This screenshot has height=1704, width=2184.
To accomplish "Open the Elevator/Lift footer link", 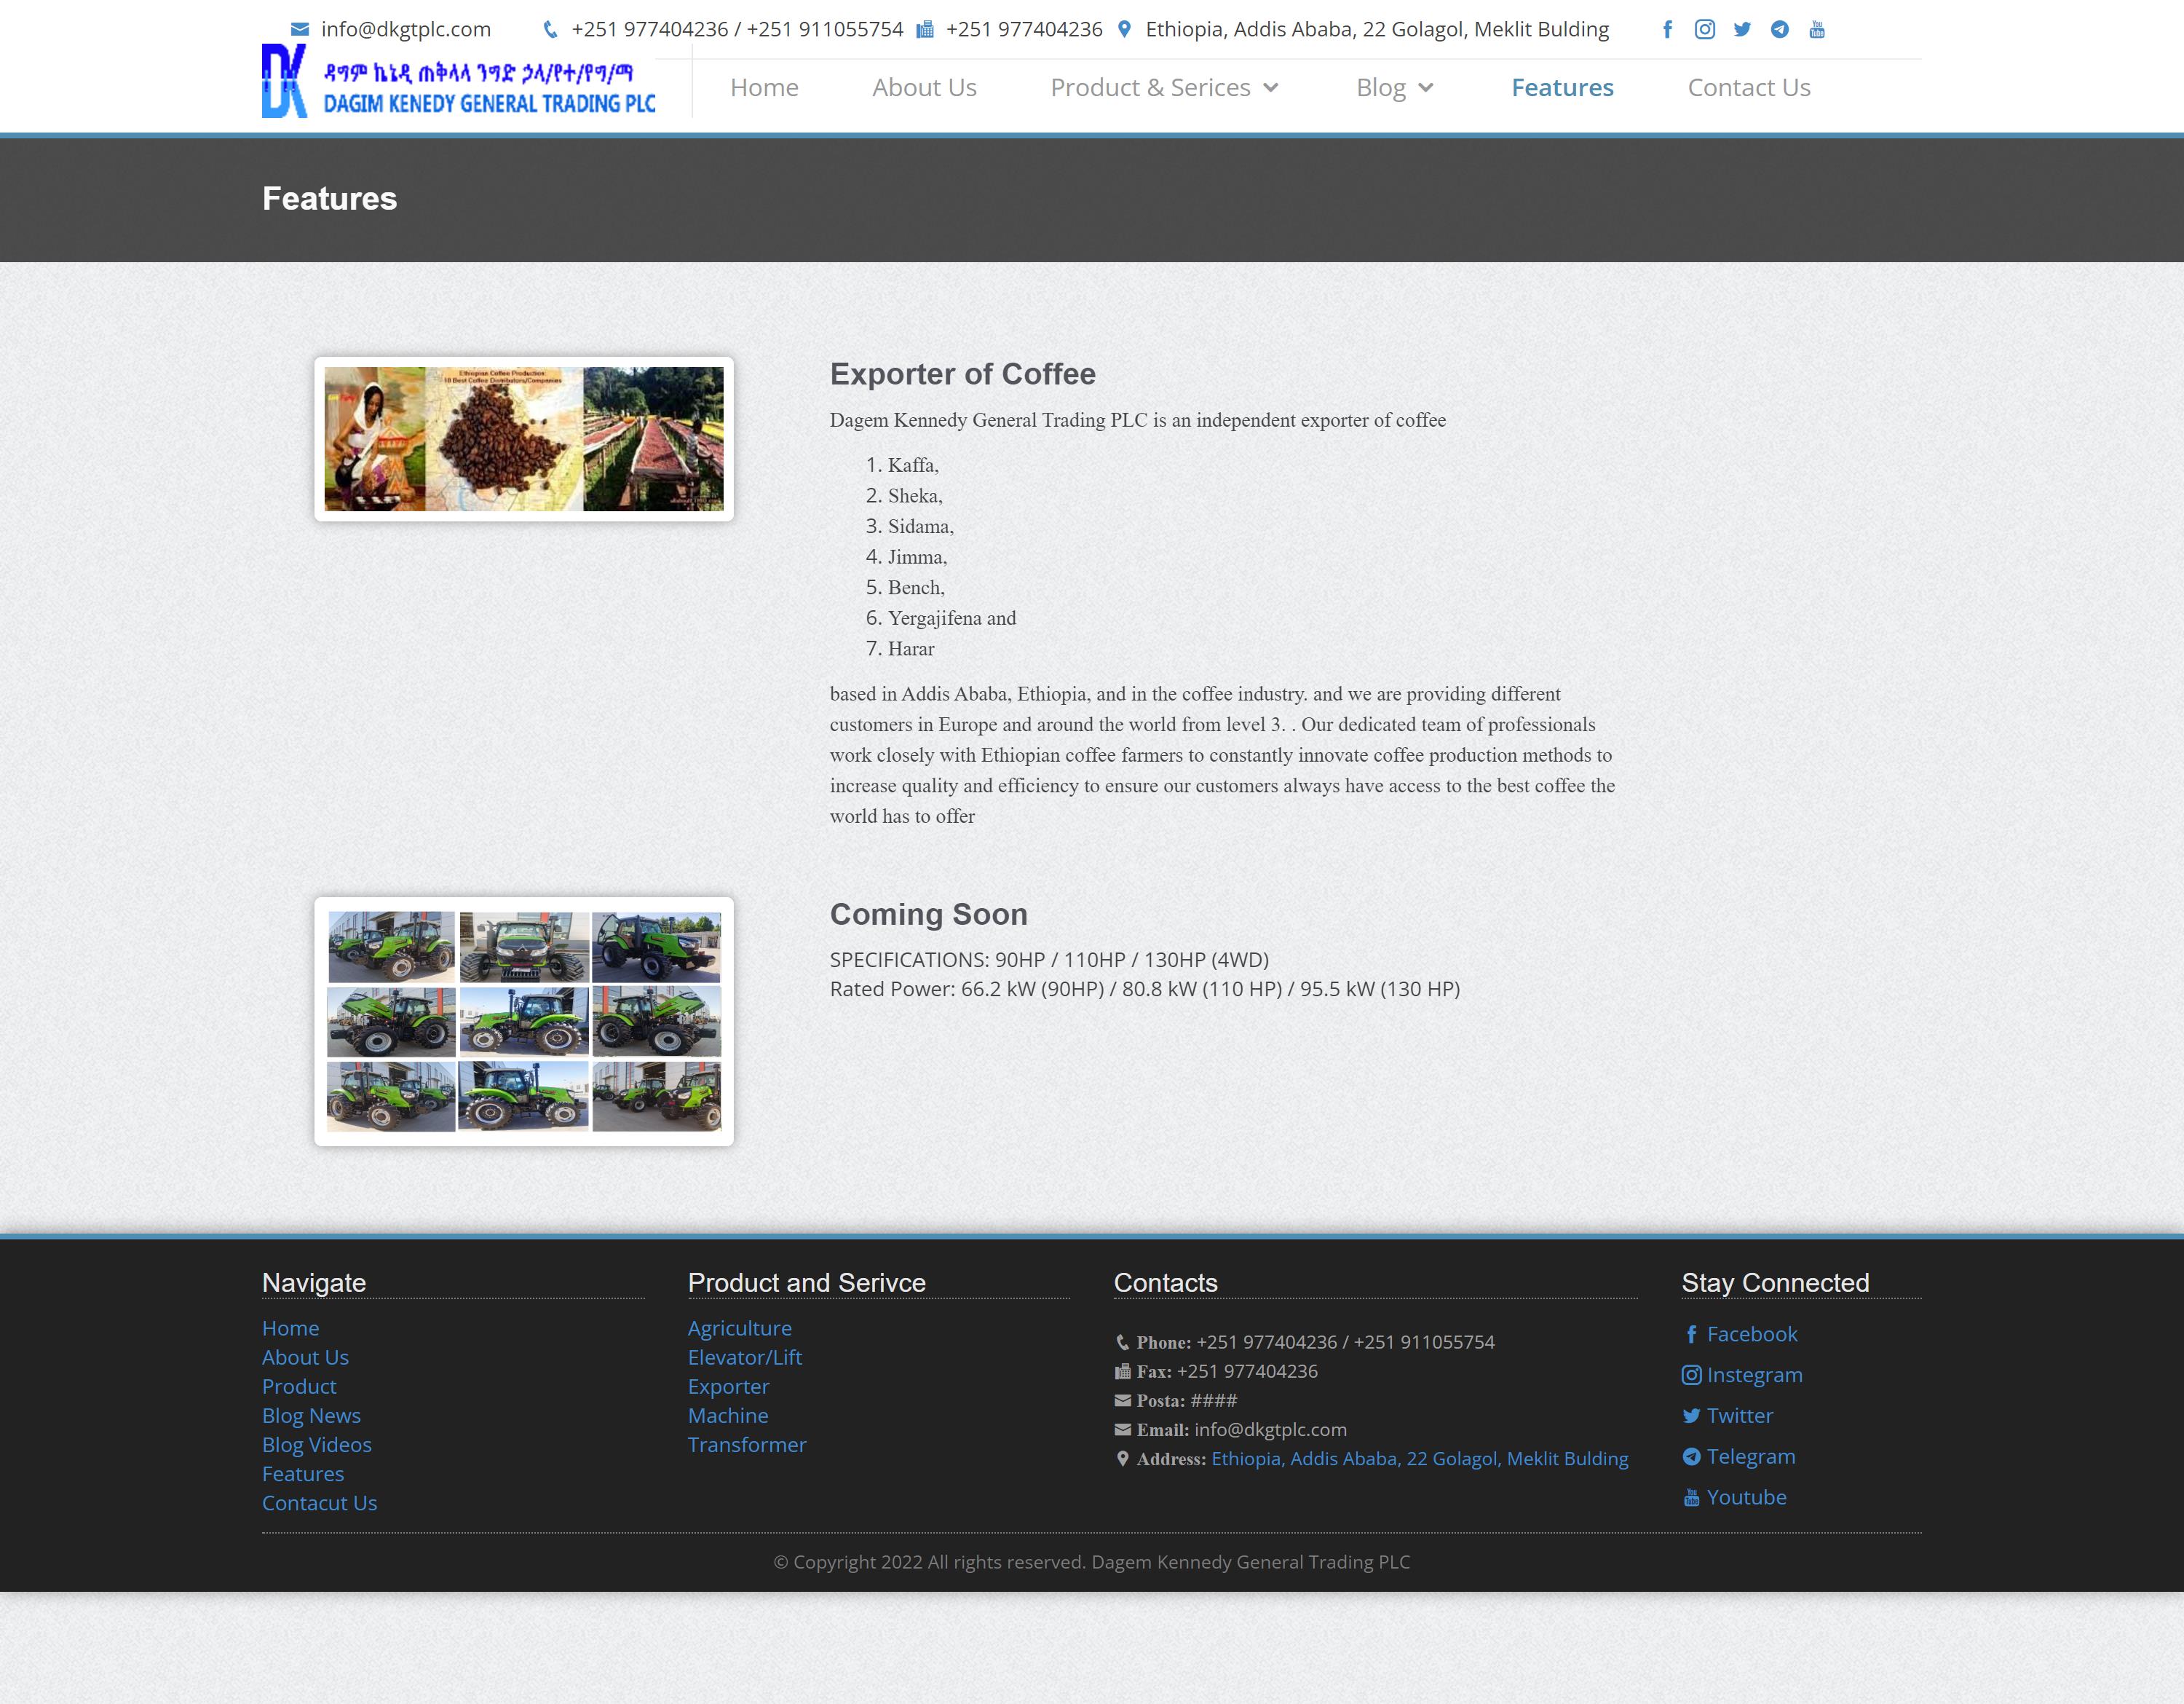I will [x=744, y=1357].
